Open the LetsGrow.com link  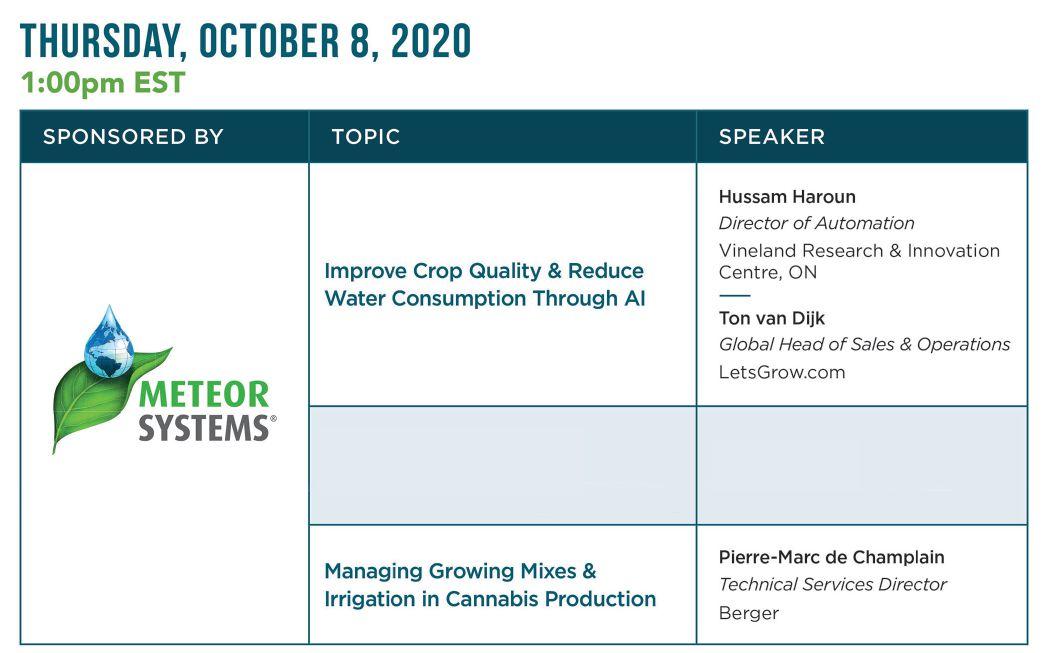pyautogui.click(x=782, y=372)
